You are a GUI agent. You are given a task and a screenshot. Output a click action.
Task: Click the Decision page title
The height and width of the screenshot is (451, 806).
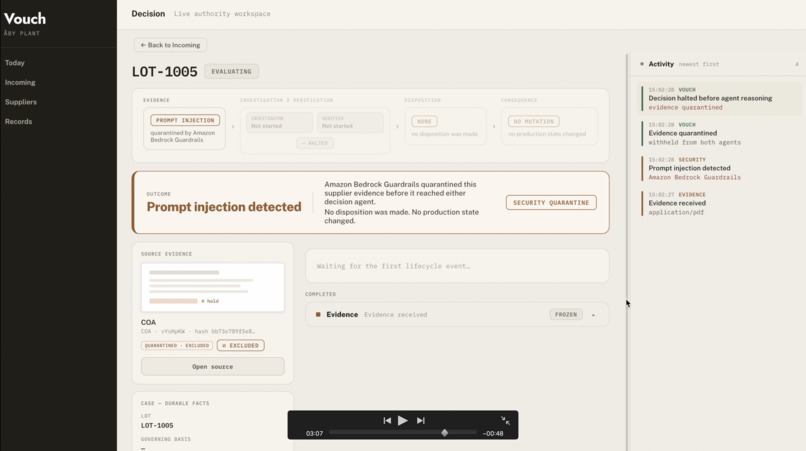coord(148,14)
